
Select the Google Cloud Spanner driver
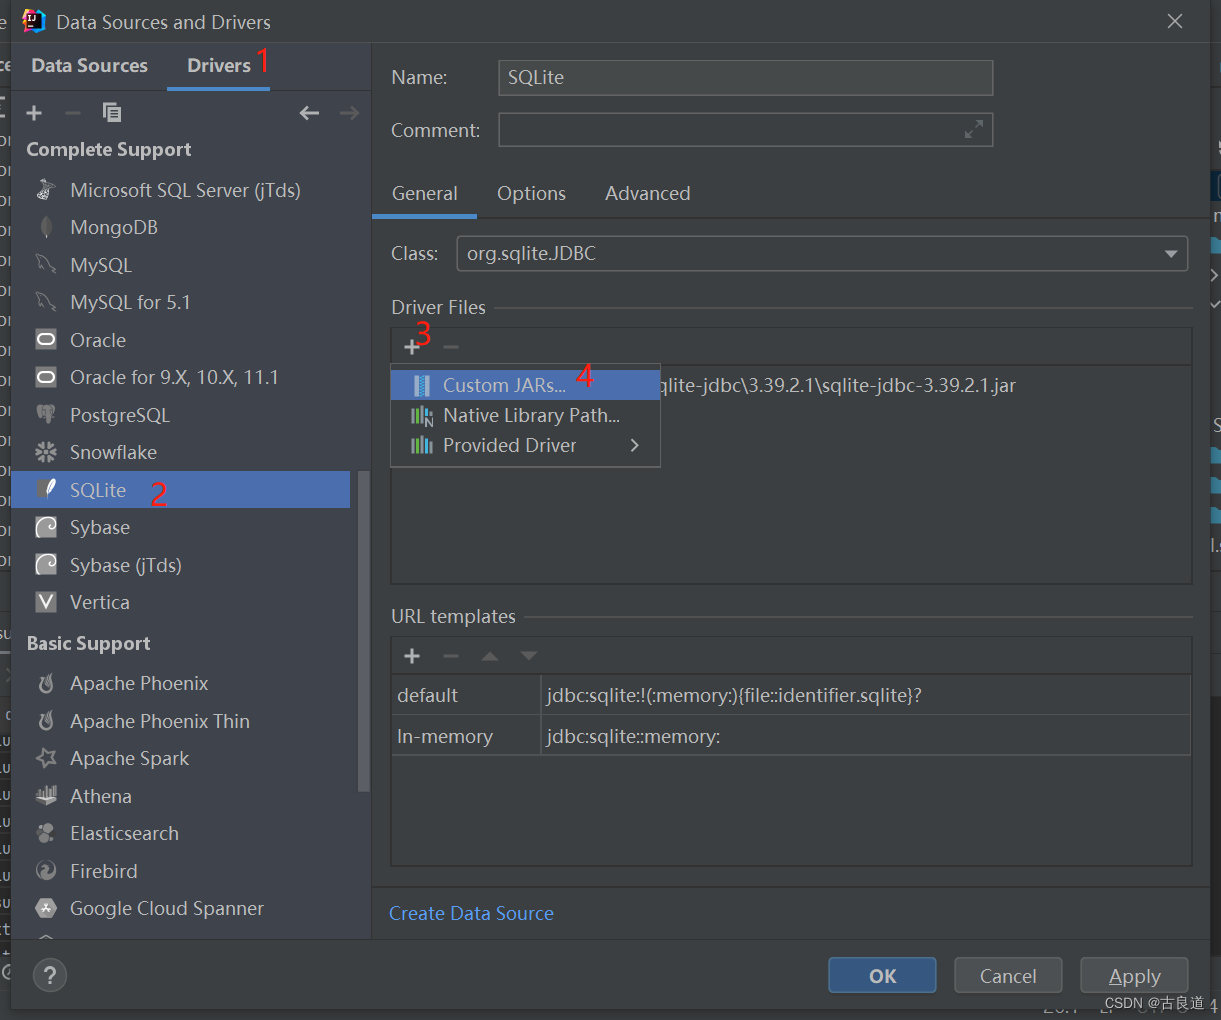181,908
